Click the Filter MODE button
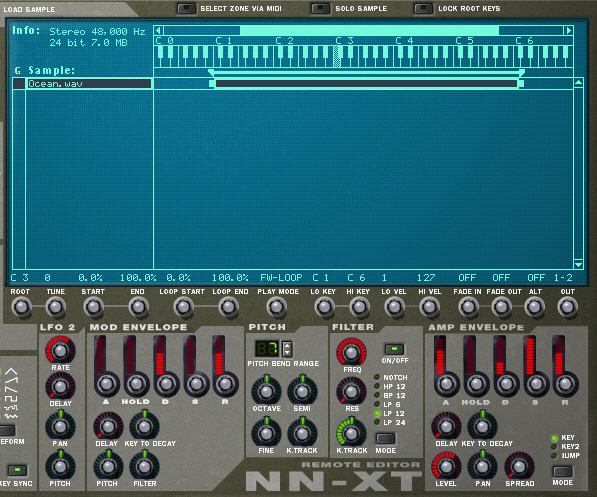Screen dimensions: 597x497 pos(386,439)
